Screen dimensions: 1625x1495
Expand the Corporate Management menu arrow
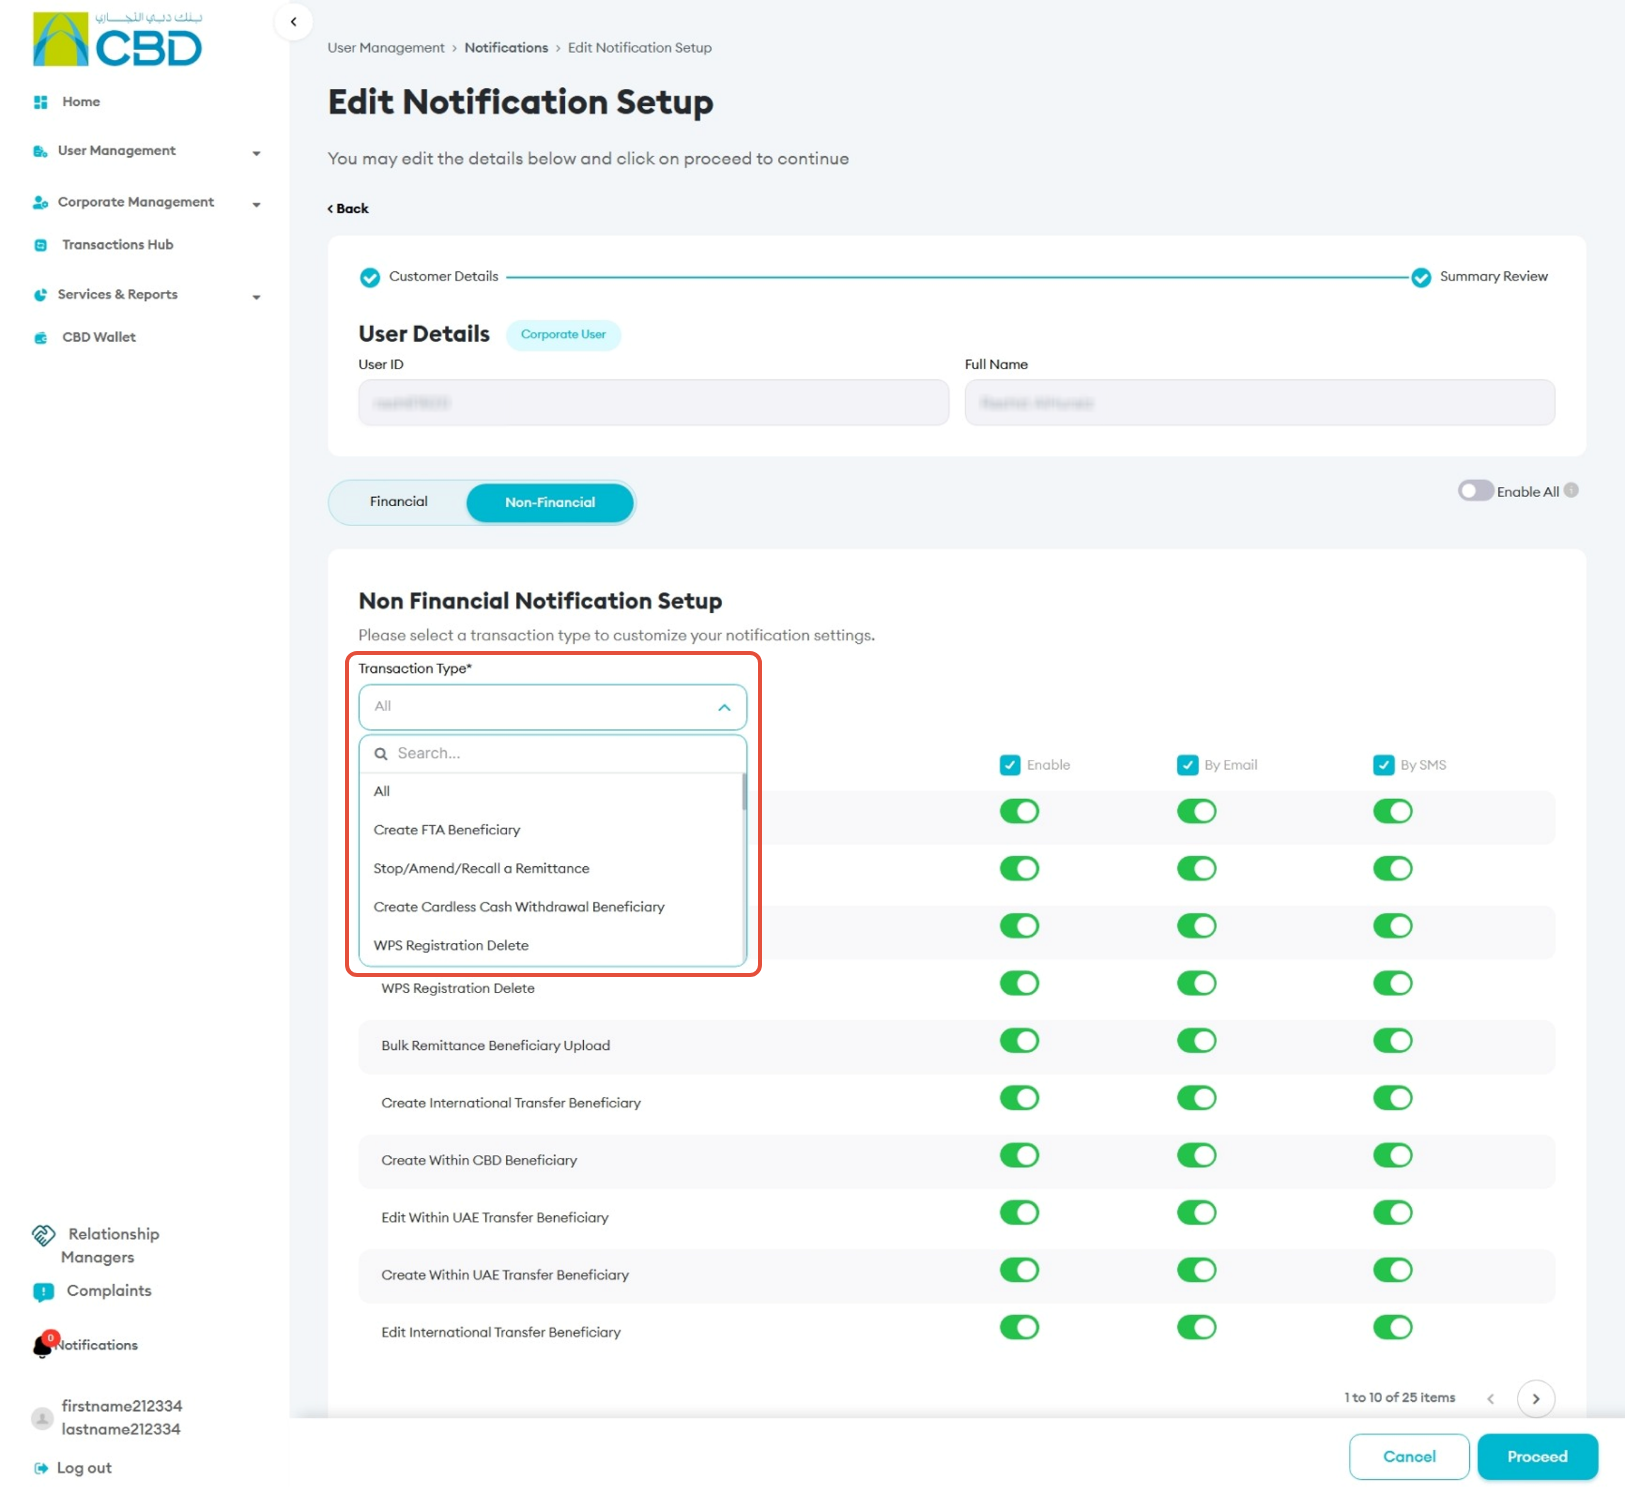[257, 204]
